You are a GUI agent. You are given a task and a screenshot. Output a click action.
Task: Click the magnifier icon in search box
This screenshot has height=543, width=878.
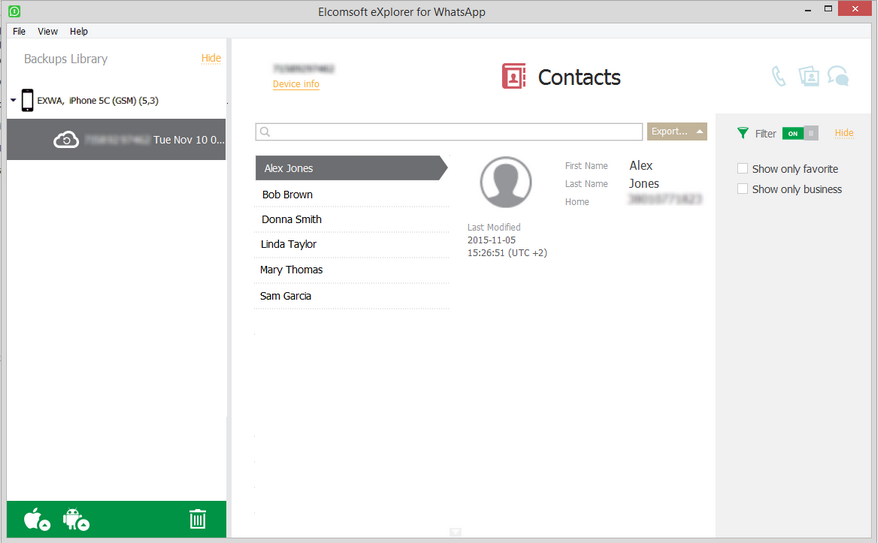[x=265, y=132]
